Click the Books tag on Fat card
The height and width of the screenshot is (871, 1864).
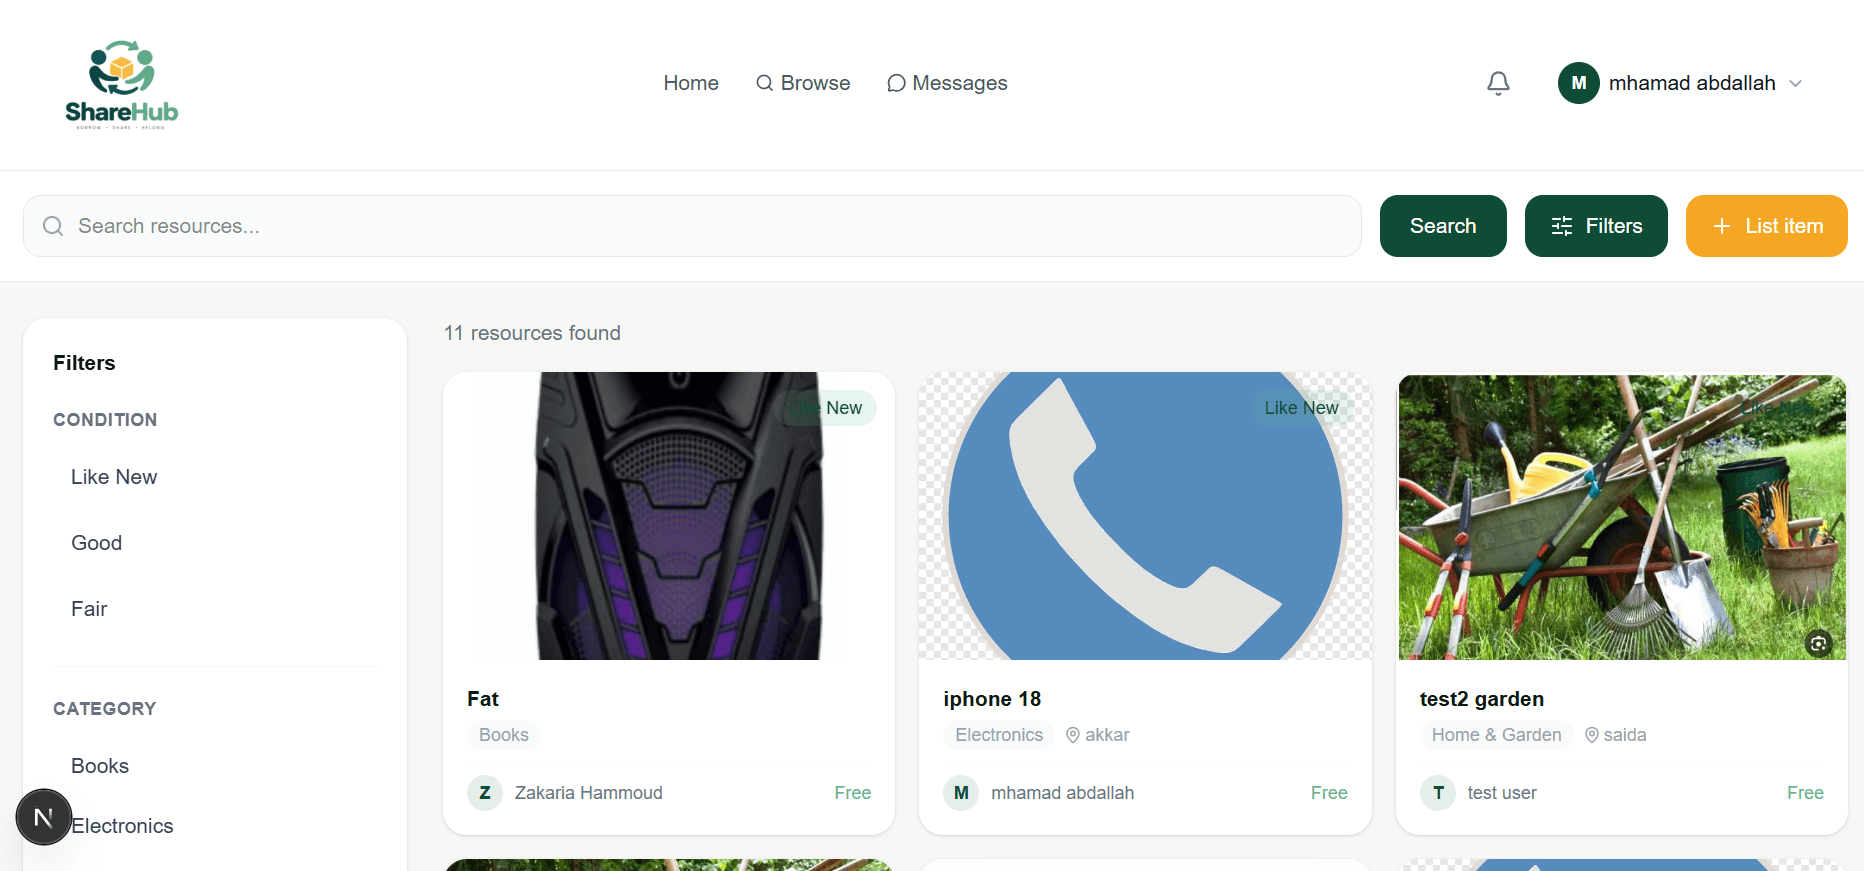[504, 735]
